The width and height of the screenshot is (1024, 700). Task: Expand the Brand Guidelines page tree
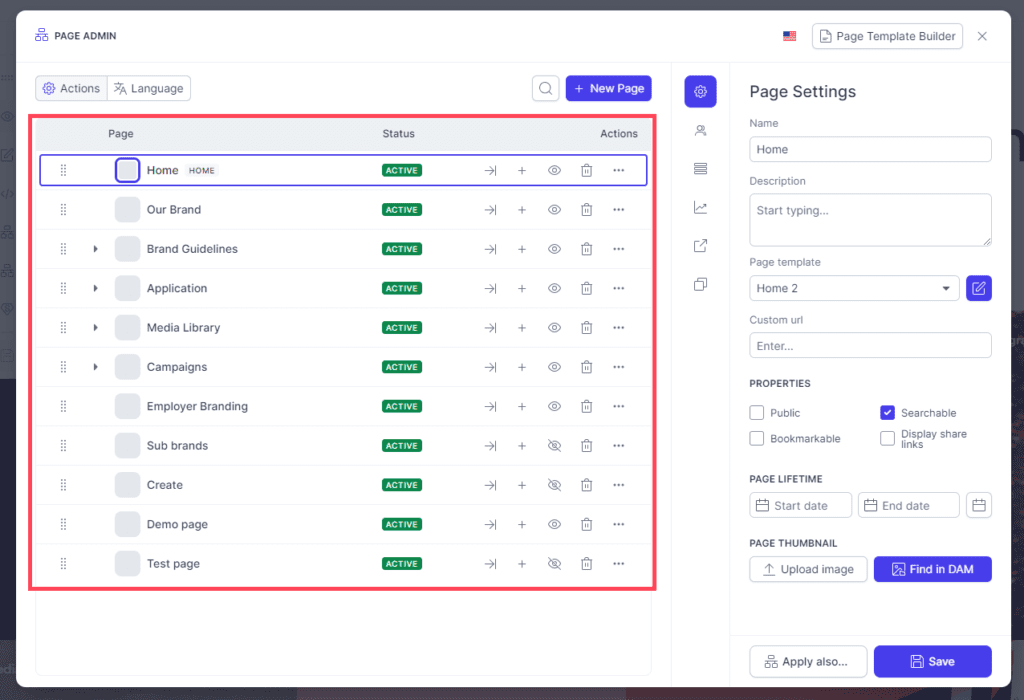click(95, 249)
